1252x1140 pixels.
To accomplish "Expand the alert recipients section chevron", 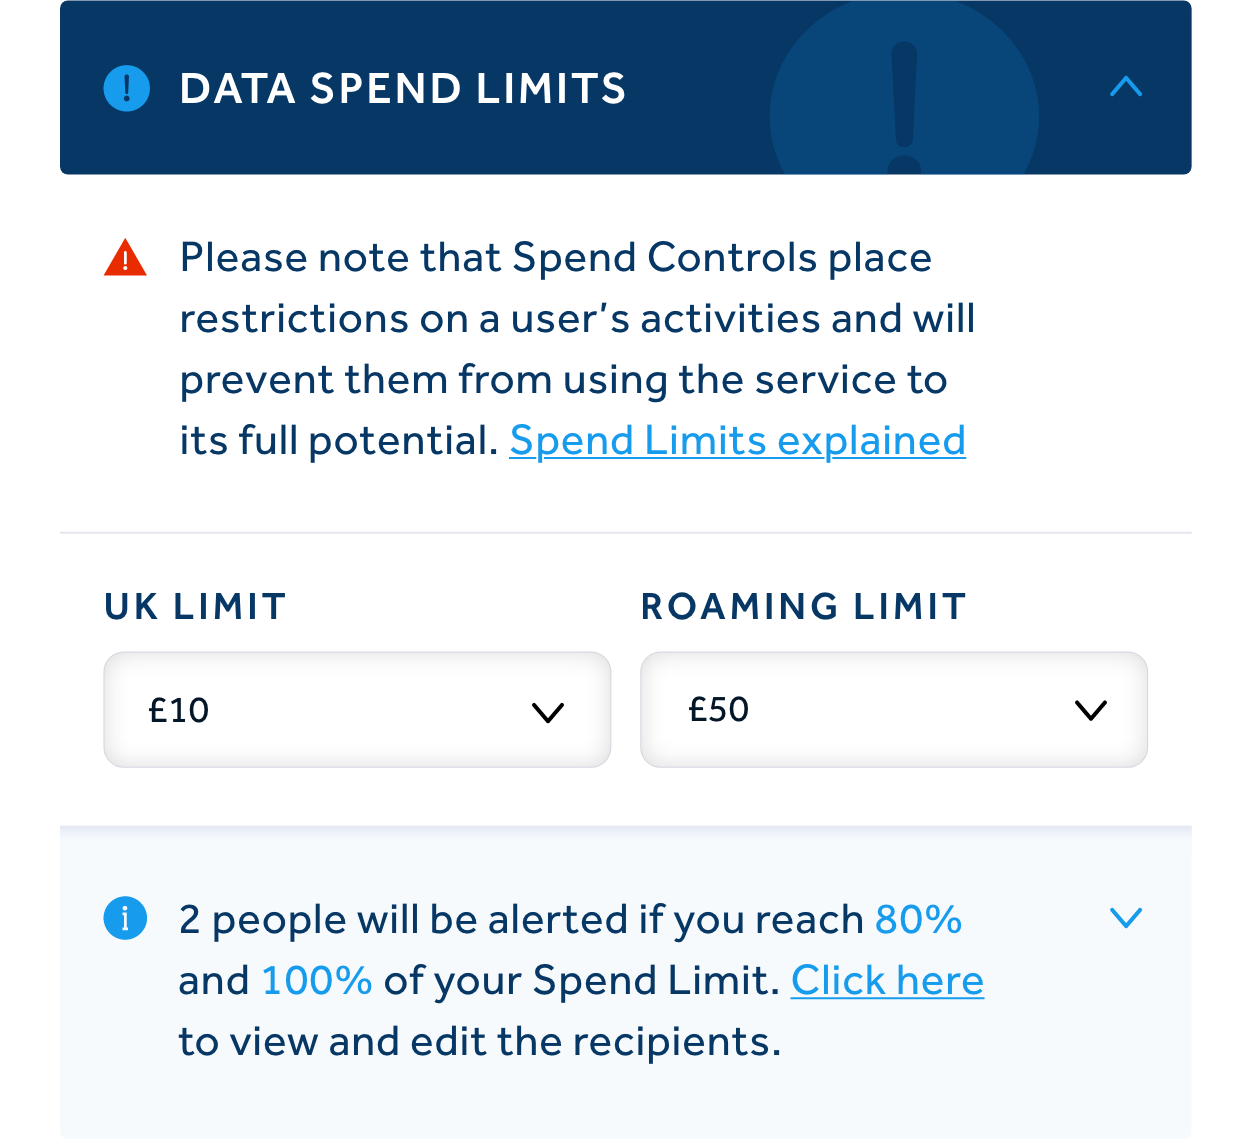I will click(1126, 918).
